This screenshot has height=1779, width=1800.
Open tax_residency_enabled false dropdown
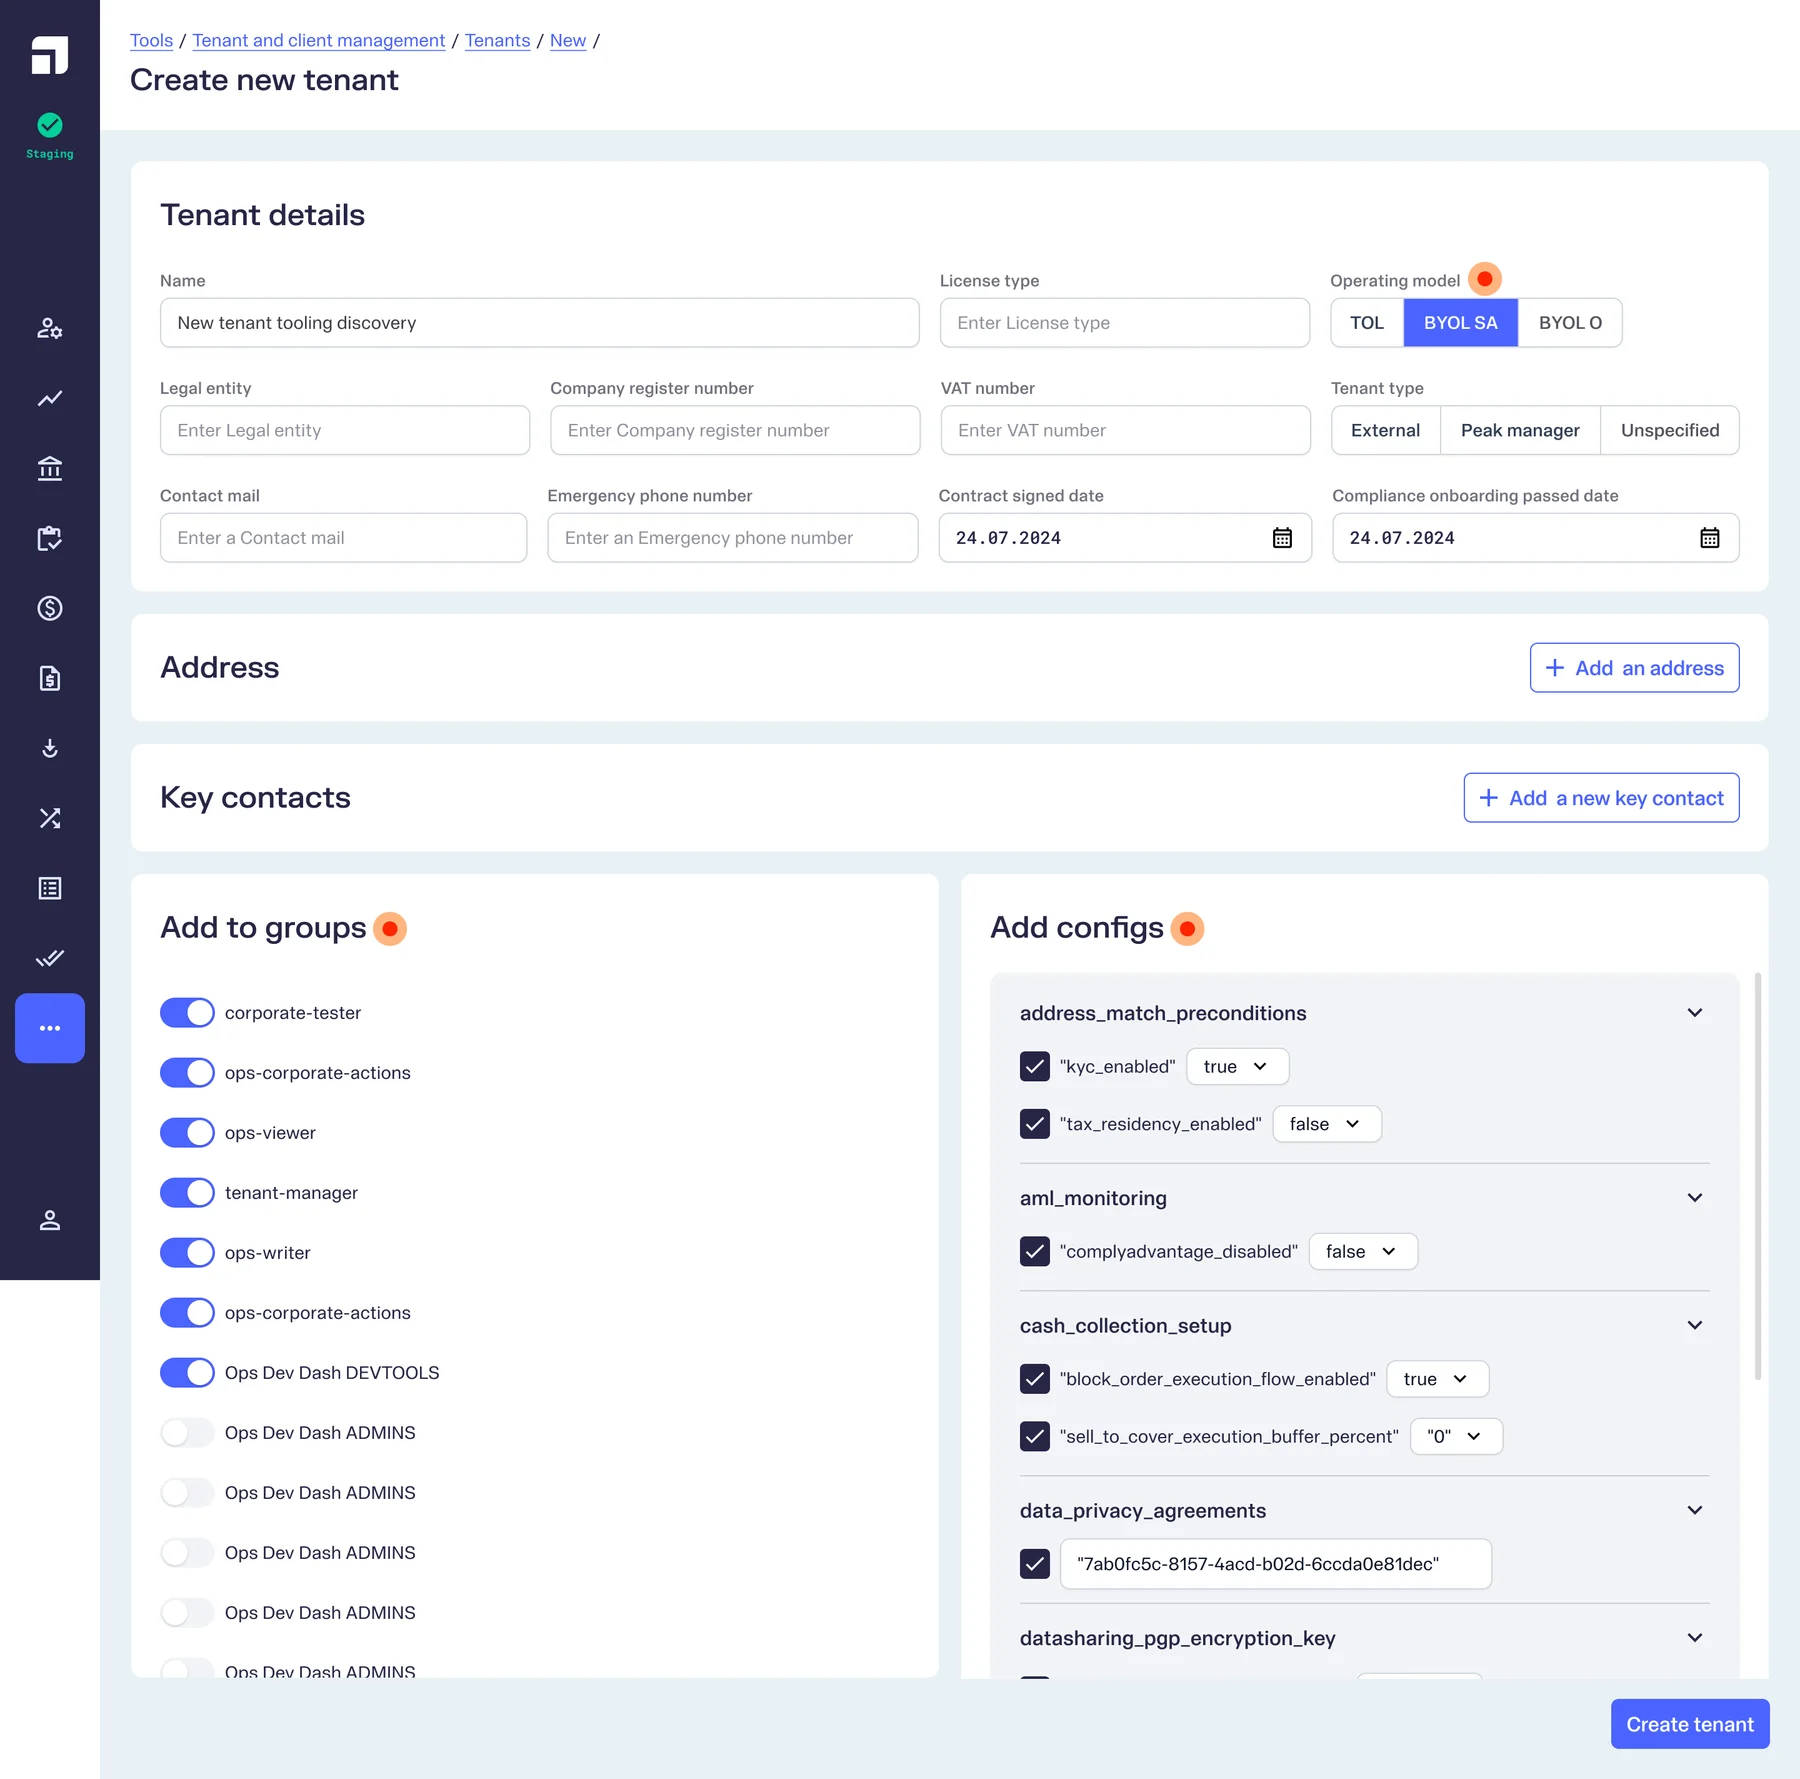pos(1327,1124)
